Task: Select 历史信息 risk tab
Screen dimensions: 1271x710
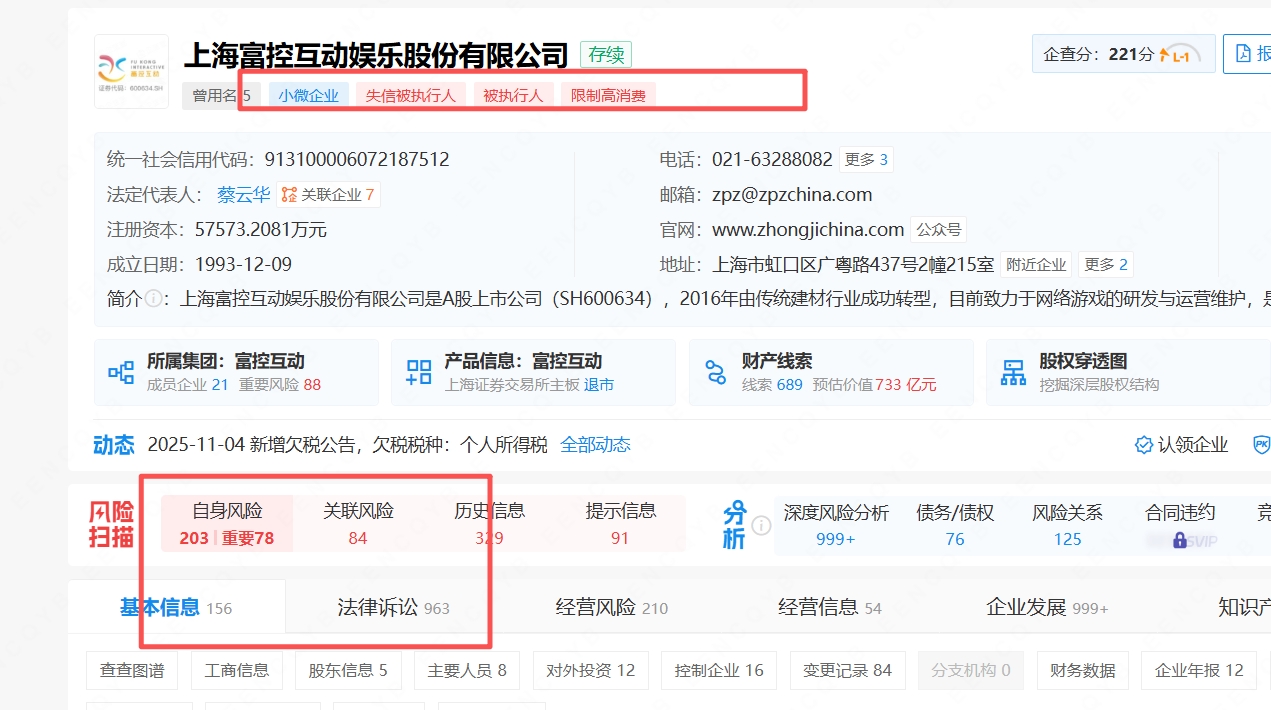Action: pos(489,524)
